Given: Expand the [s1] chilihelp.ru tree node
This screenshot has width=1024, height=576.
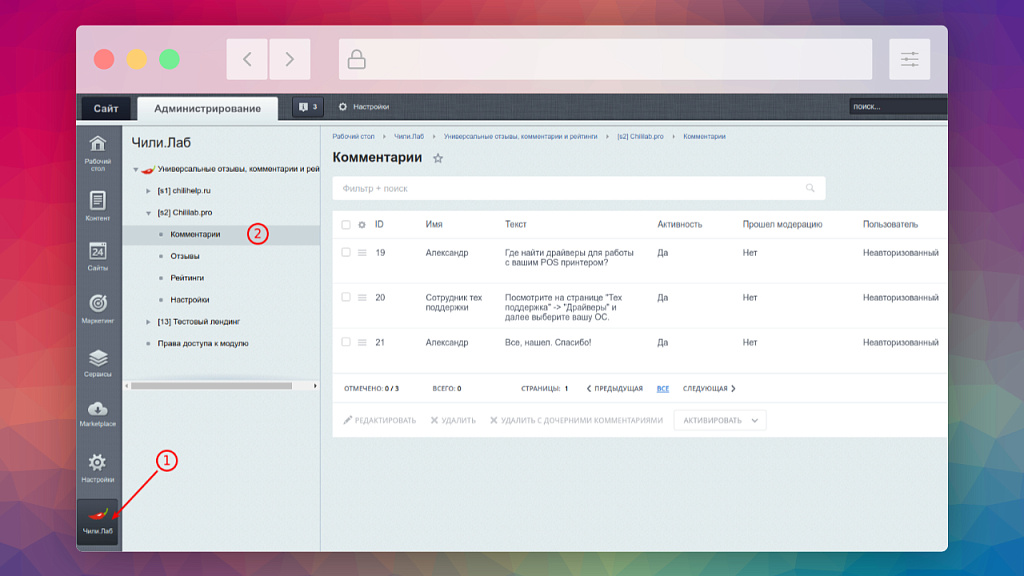Looking at the screenshot, I should tap(149, 190).
